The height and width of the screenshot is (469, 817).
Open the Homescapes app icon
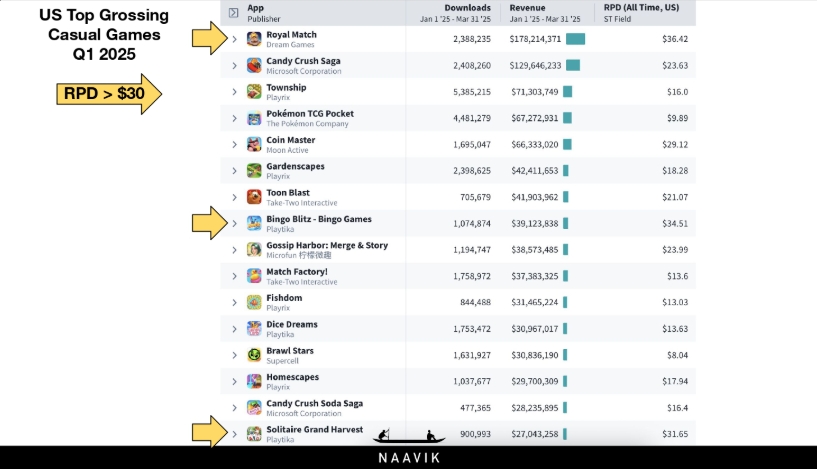254,381
